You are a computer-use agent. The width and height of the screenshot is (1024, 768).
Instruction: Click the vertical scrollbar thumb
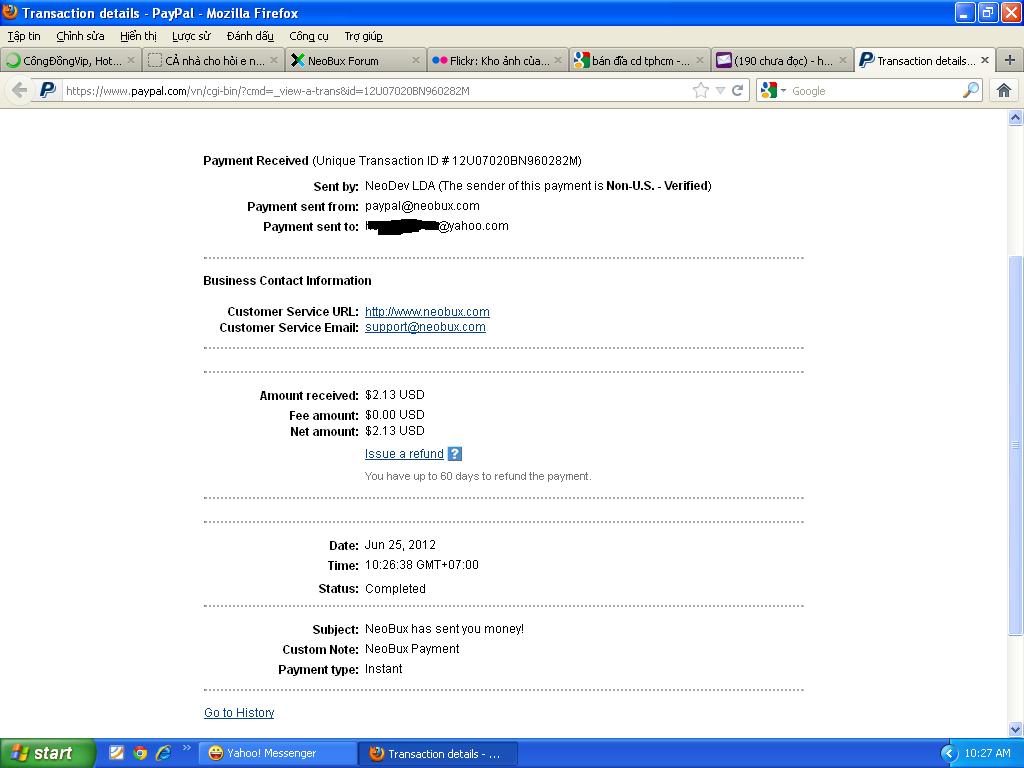click(x=1015, y=445)
